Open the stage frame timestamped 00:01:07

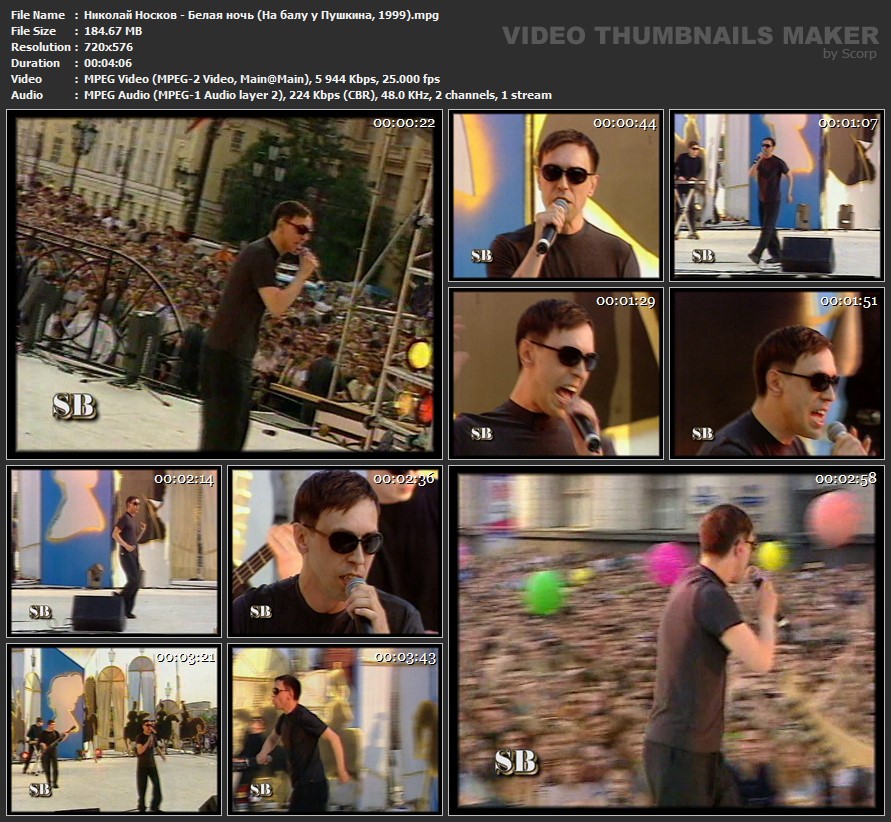click(x=777, y=195)
